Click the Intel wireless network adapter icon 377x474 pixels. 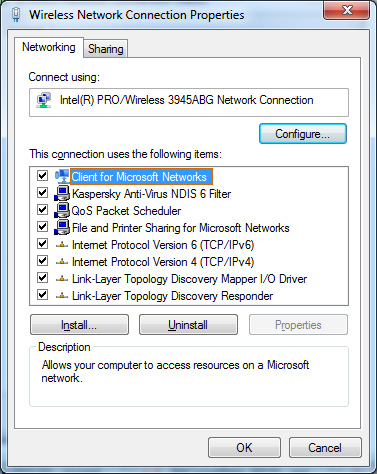click(44, 100)
